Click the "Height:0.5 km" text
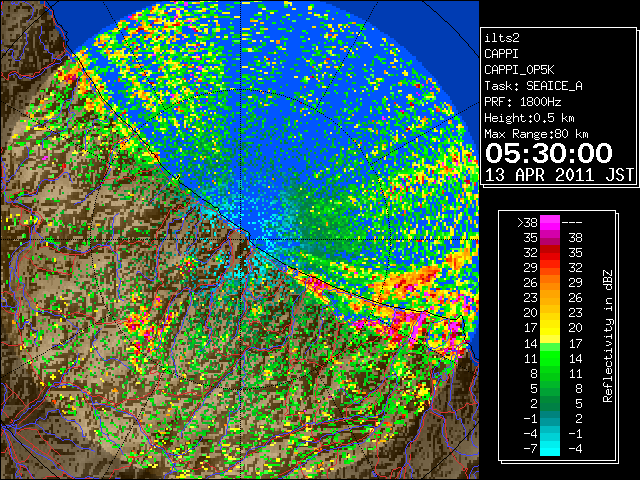The width and height of the screenshot is (640, 480). click(529, 118)
